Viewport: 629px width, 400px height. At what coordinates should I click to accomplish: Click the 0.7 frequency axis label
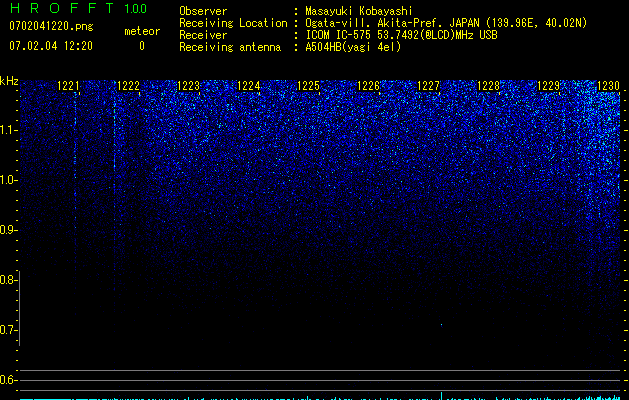pyautogui.click(x=8, y=330)
